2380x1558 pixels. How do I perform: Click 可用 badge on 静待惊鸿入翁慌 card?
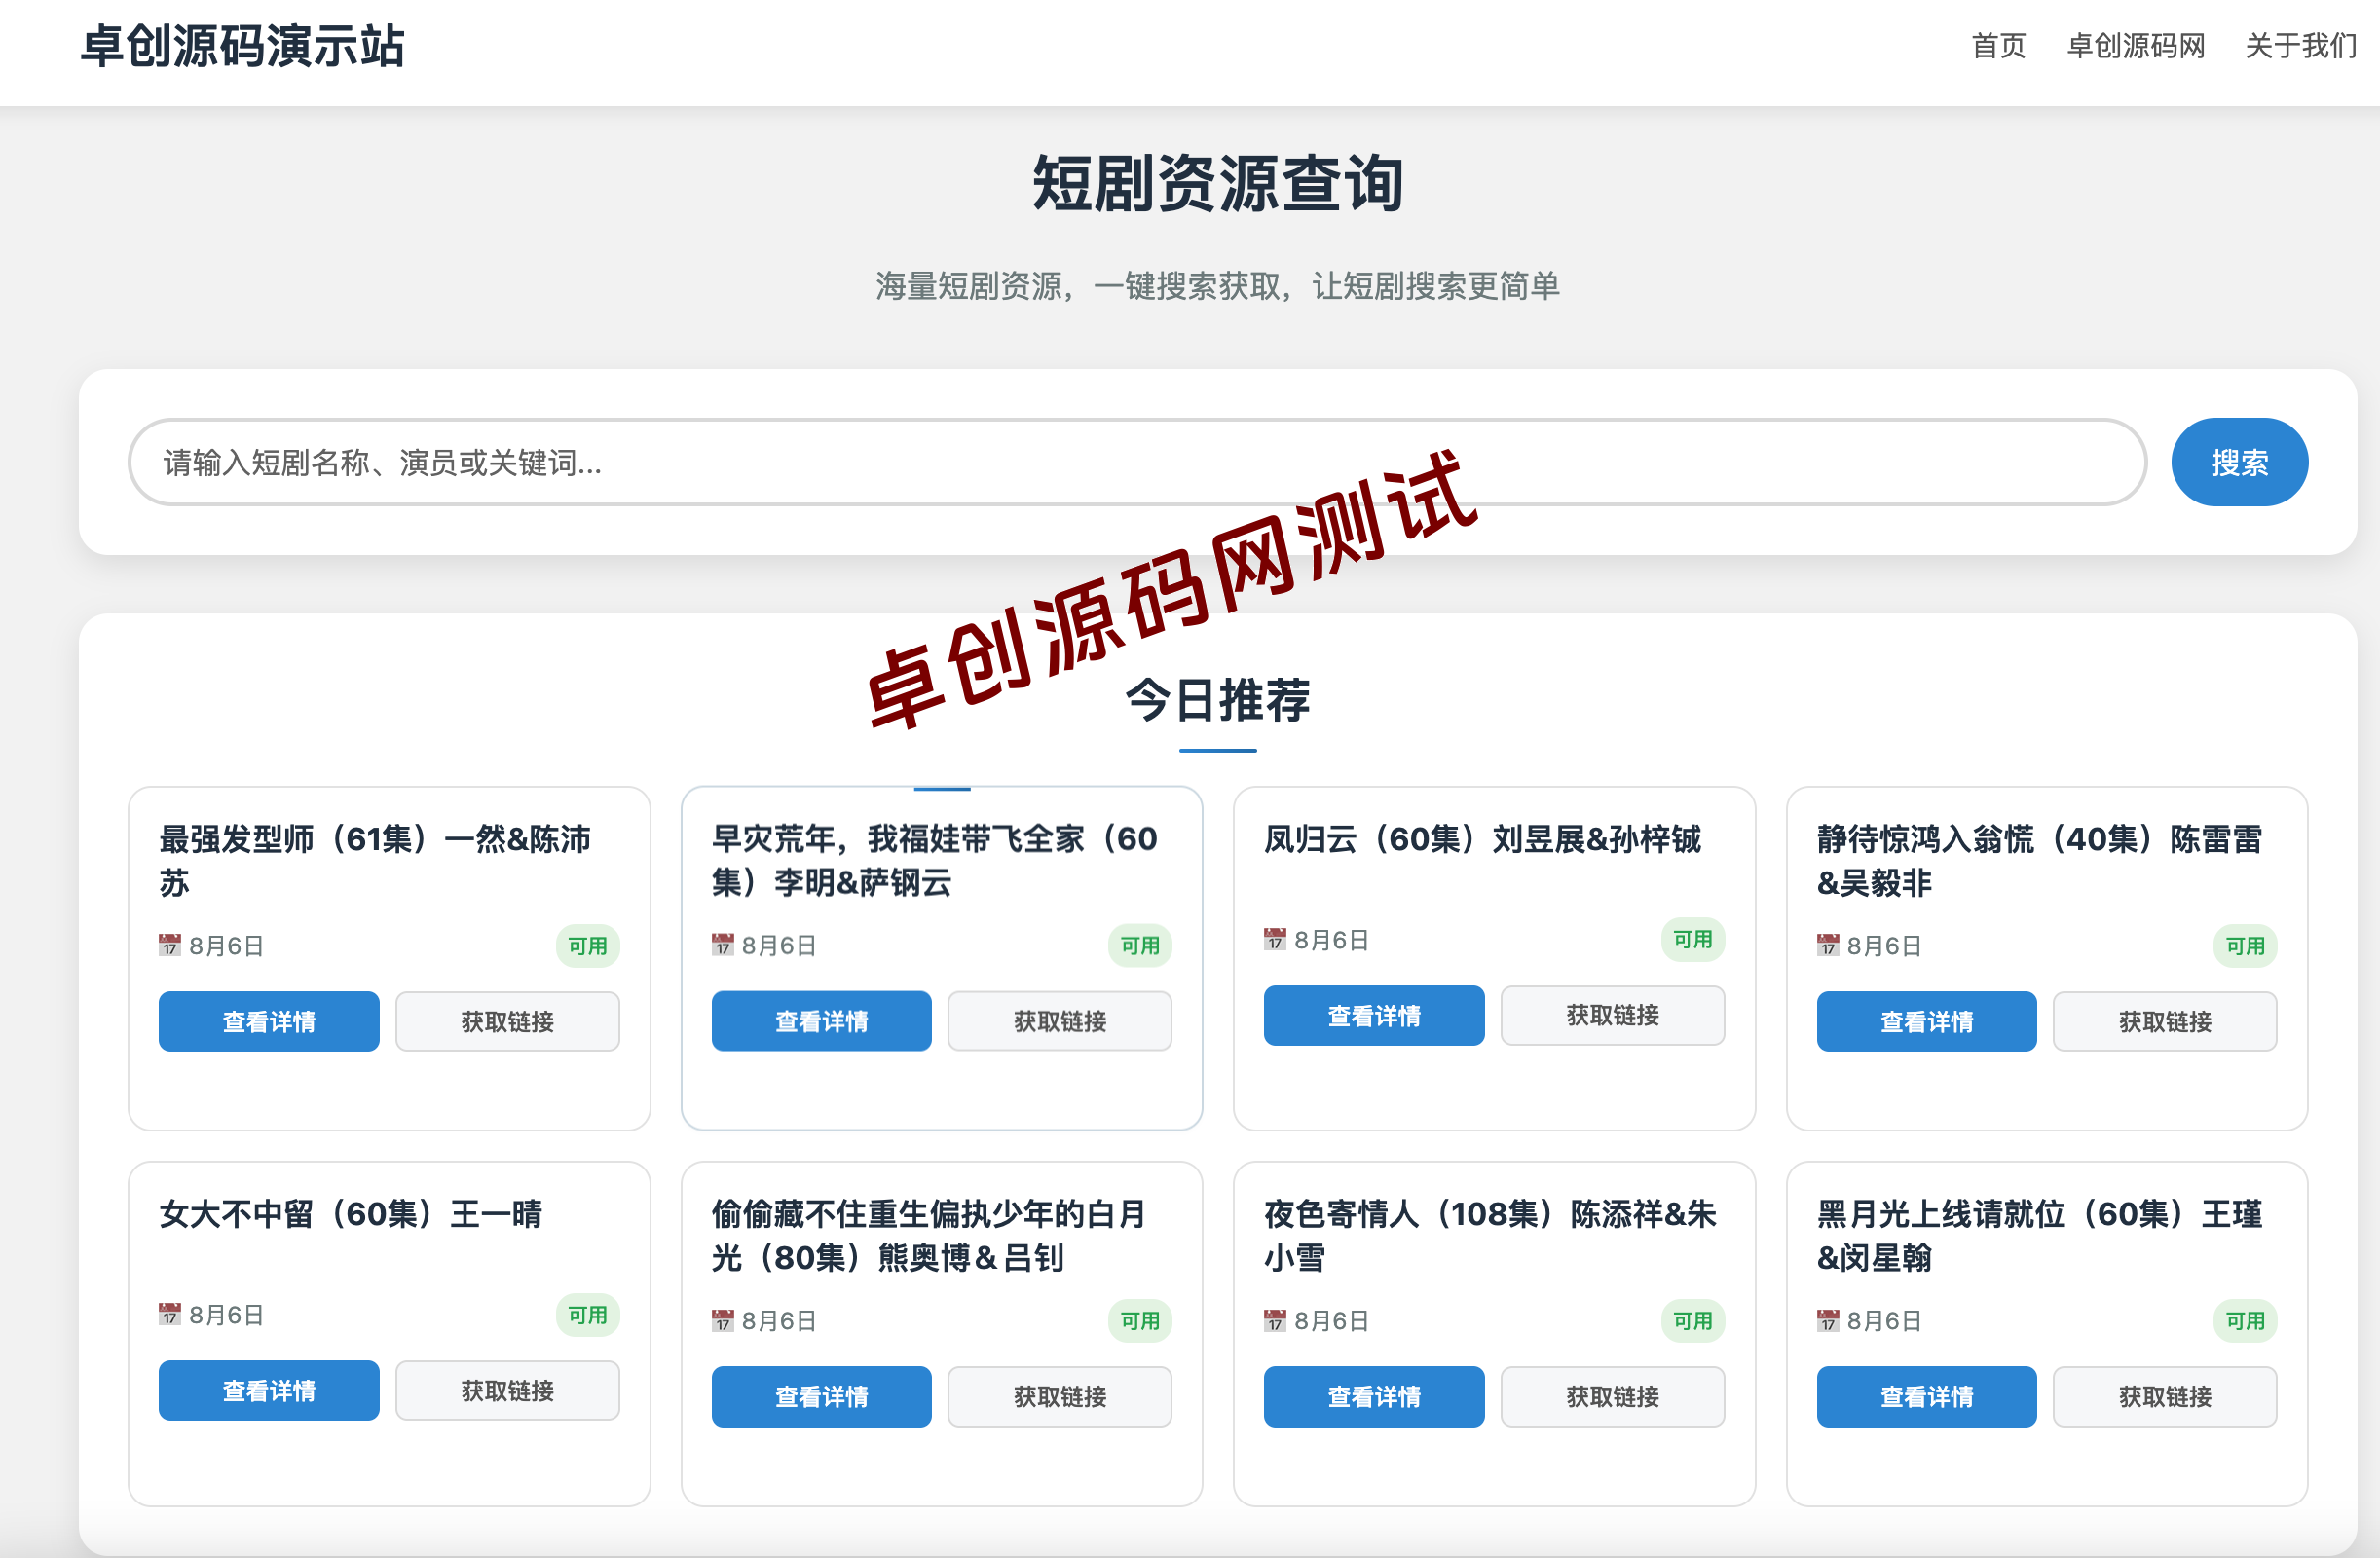tap(2244, 945)
